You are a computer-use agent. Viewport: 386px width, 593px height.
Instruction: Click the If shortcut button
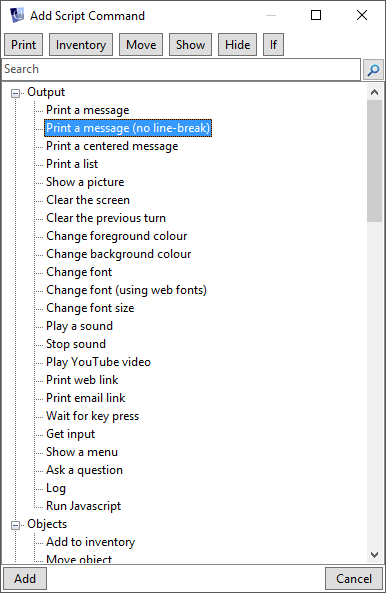(273, 45)
